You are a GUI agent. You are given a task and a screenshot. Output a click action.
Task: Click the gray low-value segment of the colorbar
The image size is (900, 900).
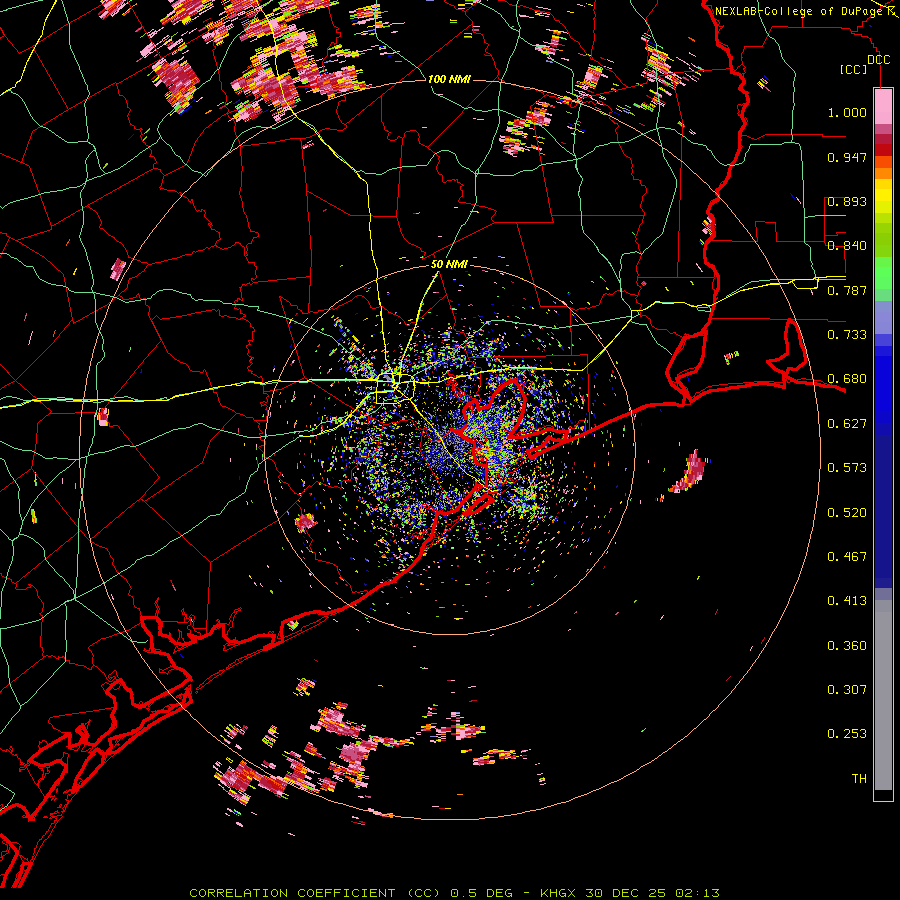883,695
